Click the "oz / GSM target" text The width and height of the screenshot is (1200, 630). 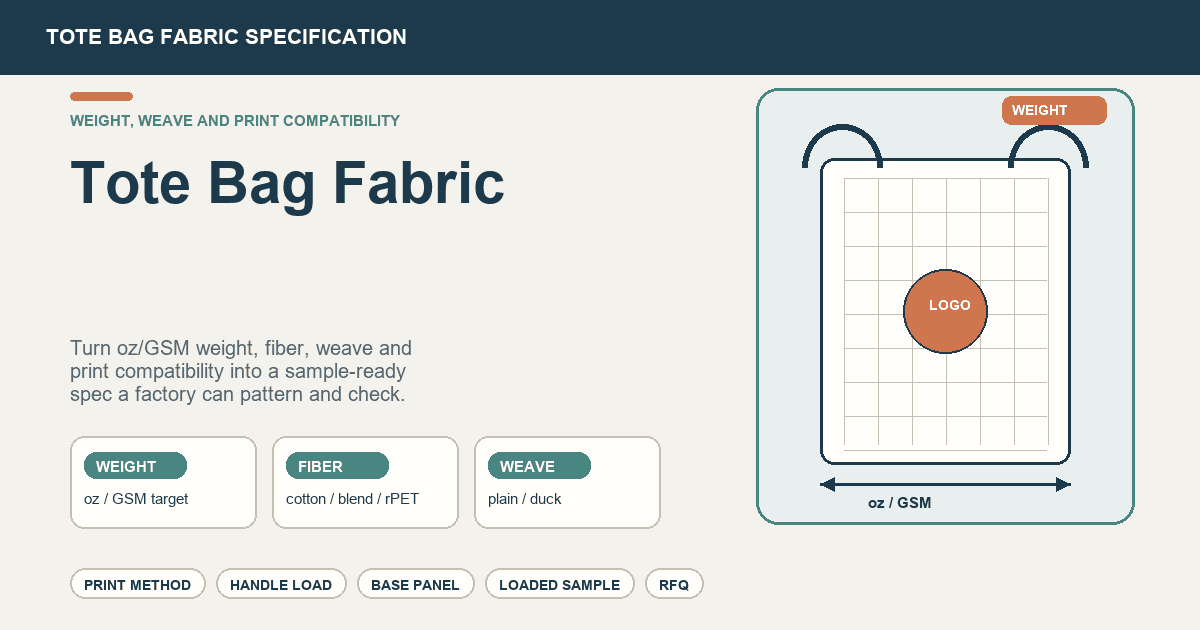pyautogui.click(x=136, y=499)
